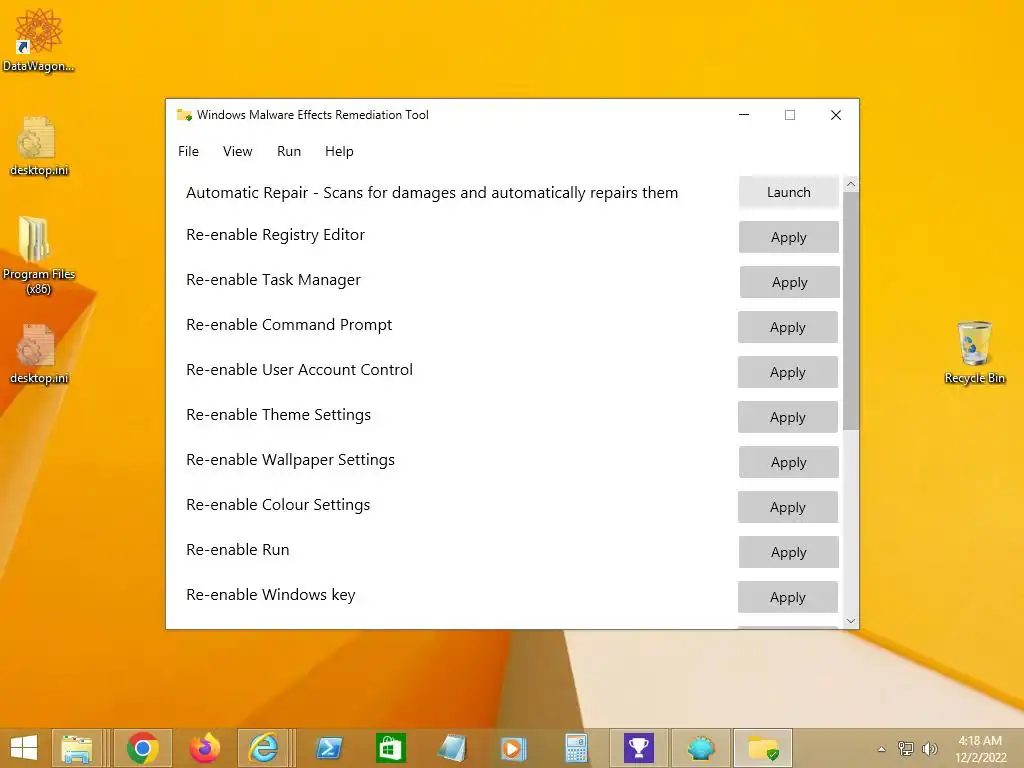This screenshot has width=1024, height=768.
Task: Apply Re-enable Wallpaper Settings
Action: point(789,462)
